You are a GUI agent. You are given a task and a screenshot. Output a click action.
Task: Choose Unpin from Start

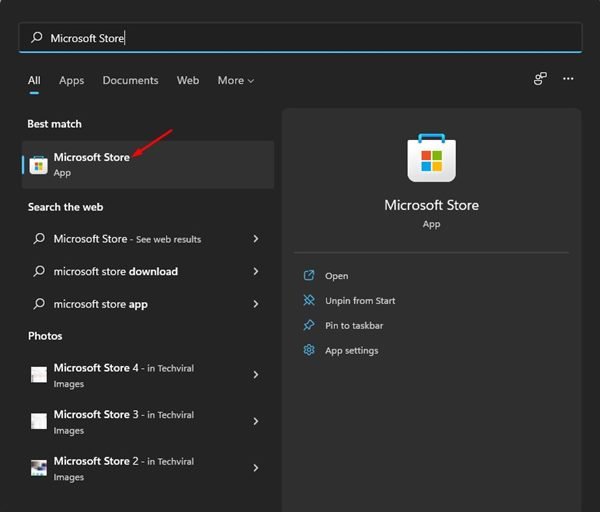click(360, 301)
